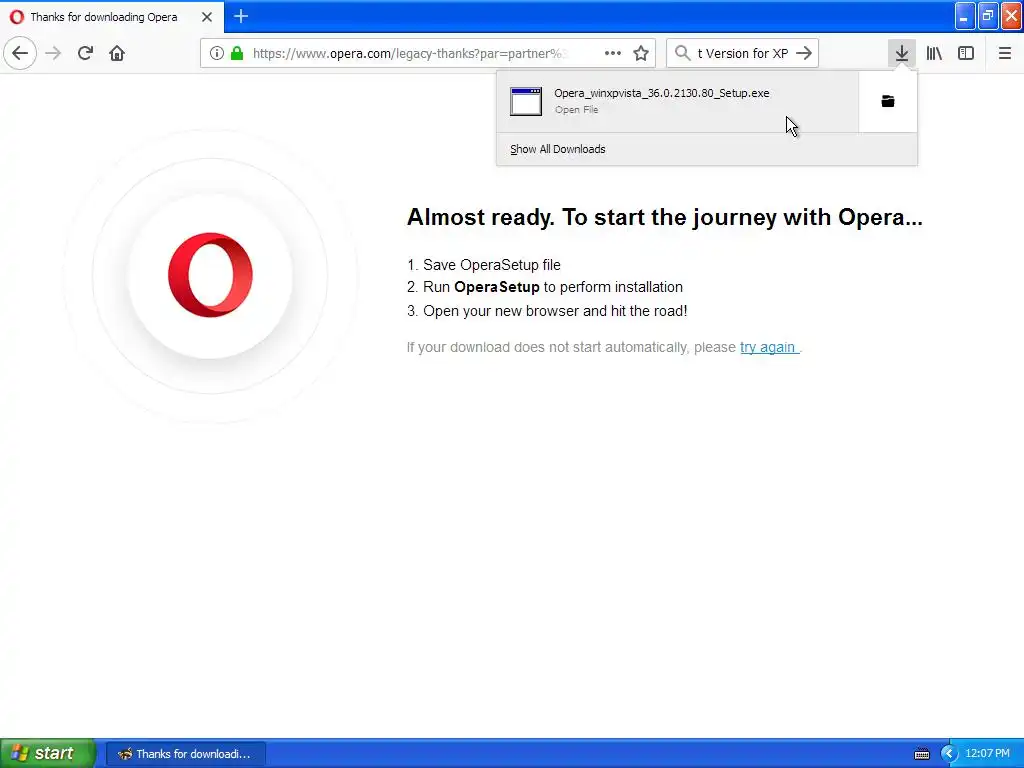Close the Thanks for downloading Opera tab
1024x768 pixels.
click(207, 17)
